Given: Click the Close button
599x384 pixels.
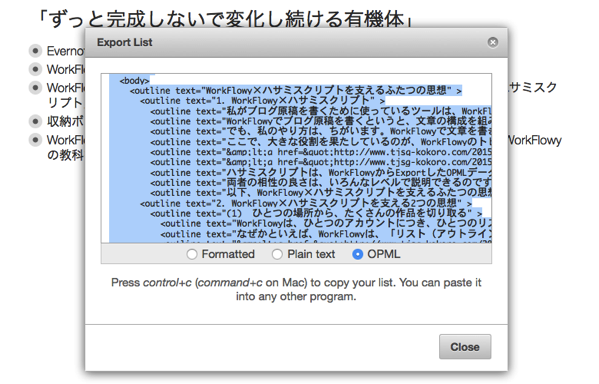Looking at the screenshot, I should pyautogui.click(x=465, y=347).
